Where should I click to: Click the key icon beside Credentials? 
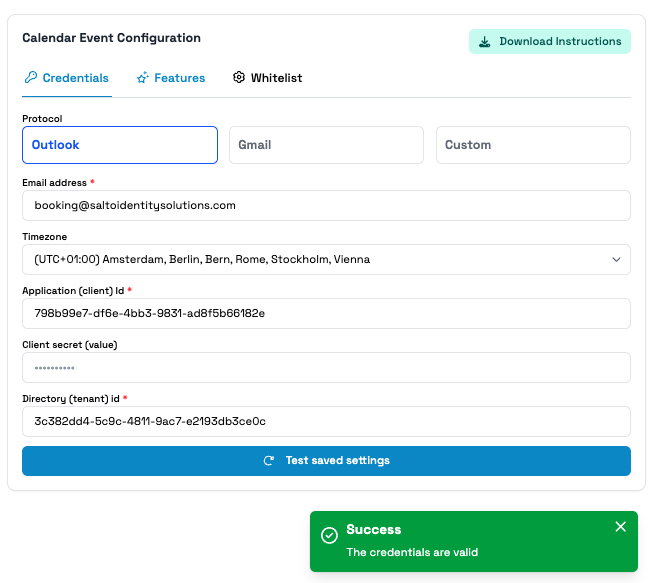31,78
